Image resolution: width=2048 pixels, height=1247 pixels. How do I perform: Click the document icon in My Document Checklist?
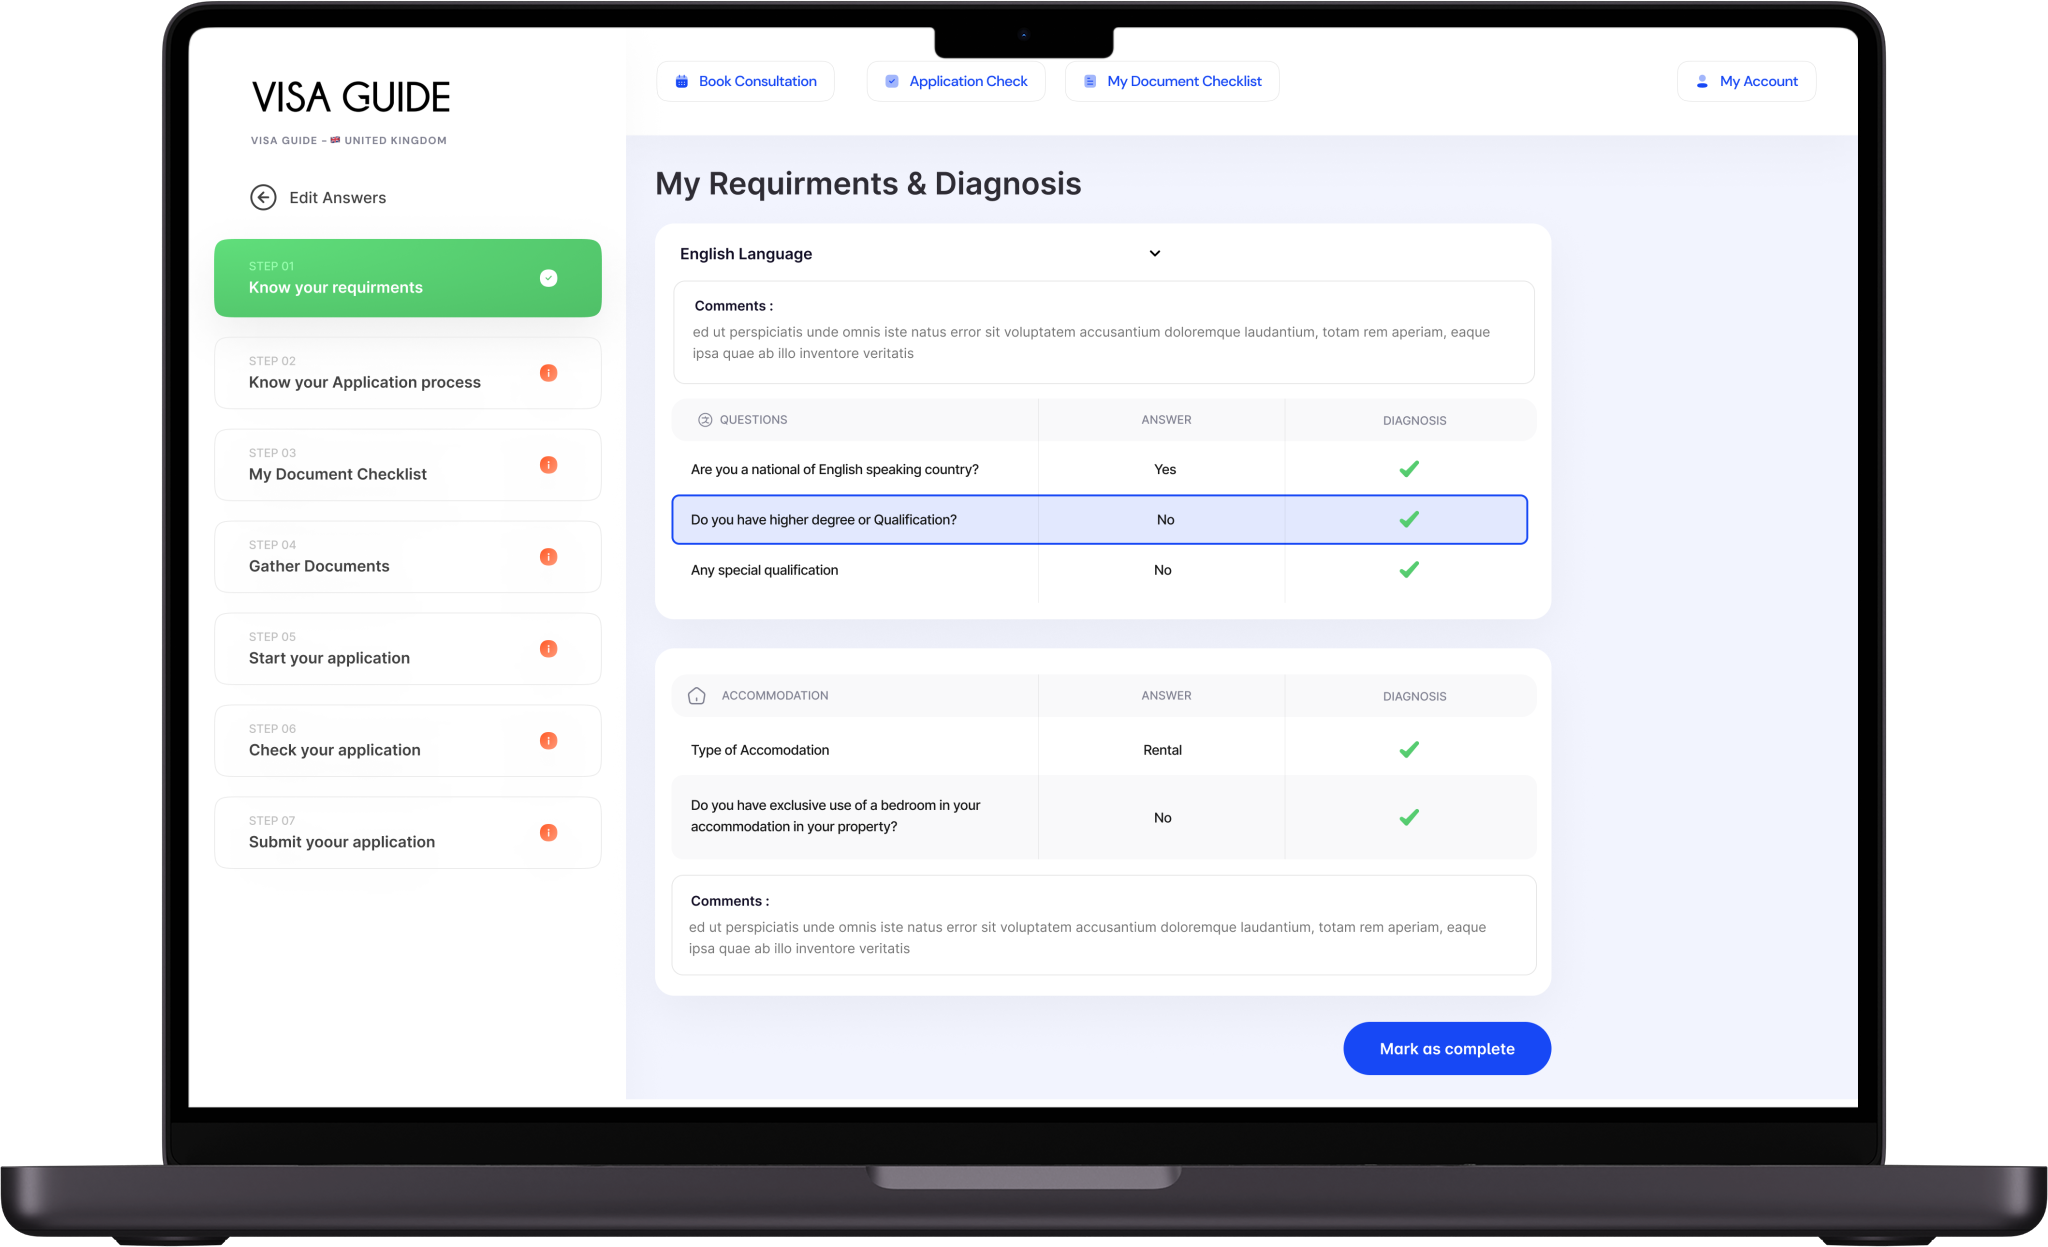(1090, 82)
